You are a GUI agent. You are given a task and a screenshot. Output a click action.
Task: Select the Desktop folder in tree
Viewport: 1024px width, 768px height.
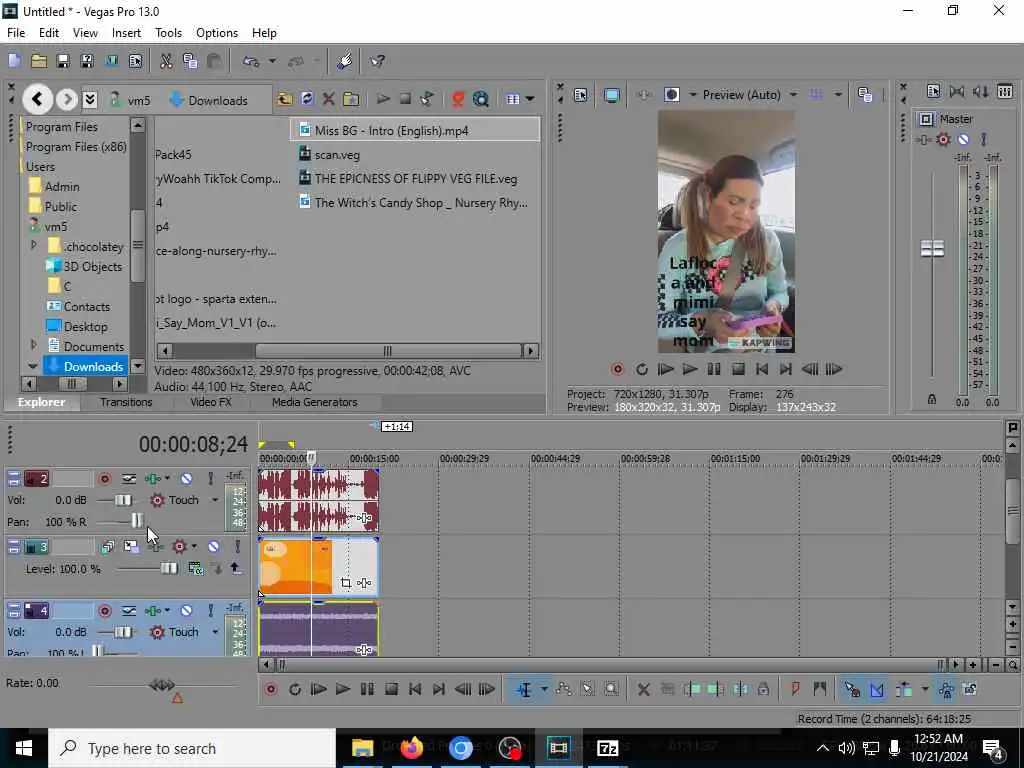77,326
